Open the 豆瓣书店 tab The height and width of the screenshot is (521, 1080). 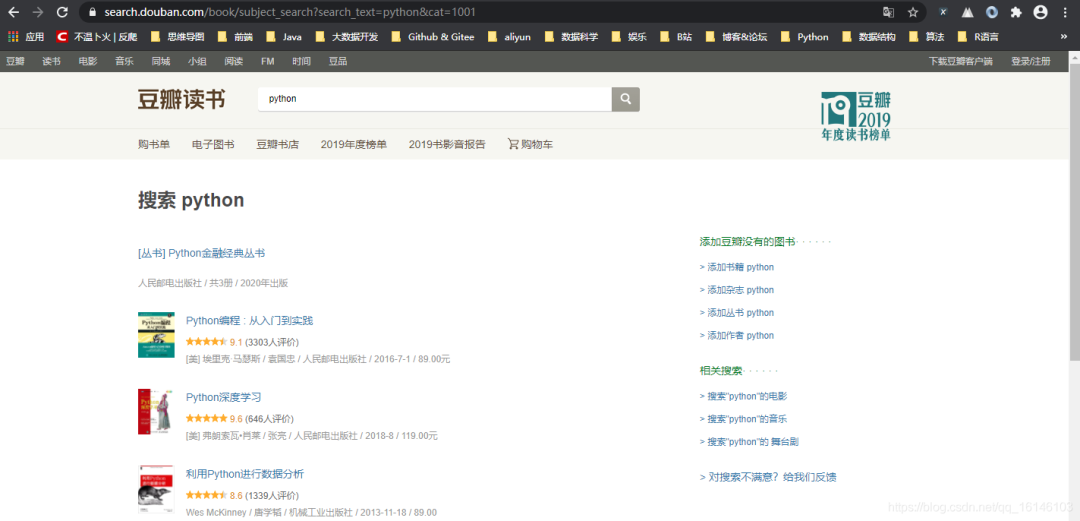click(278, 144)
